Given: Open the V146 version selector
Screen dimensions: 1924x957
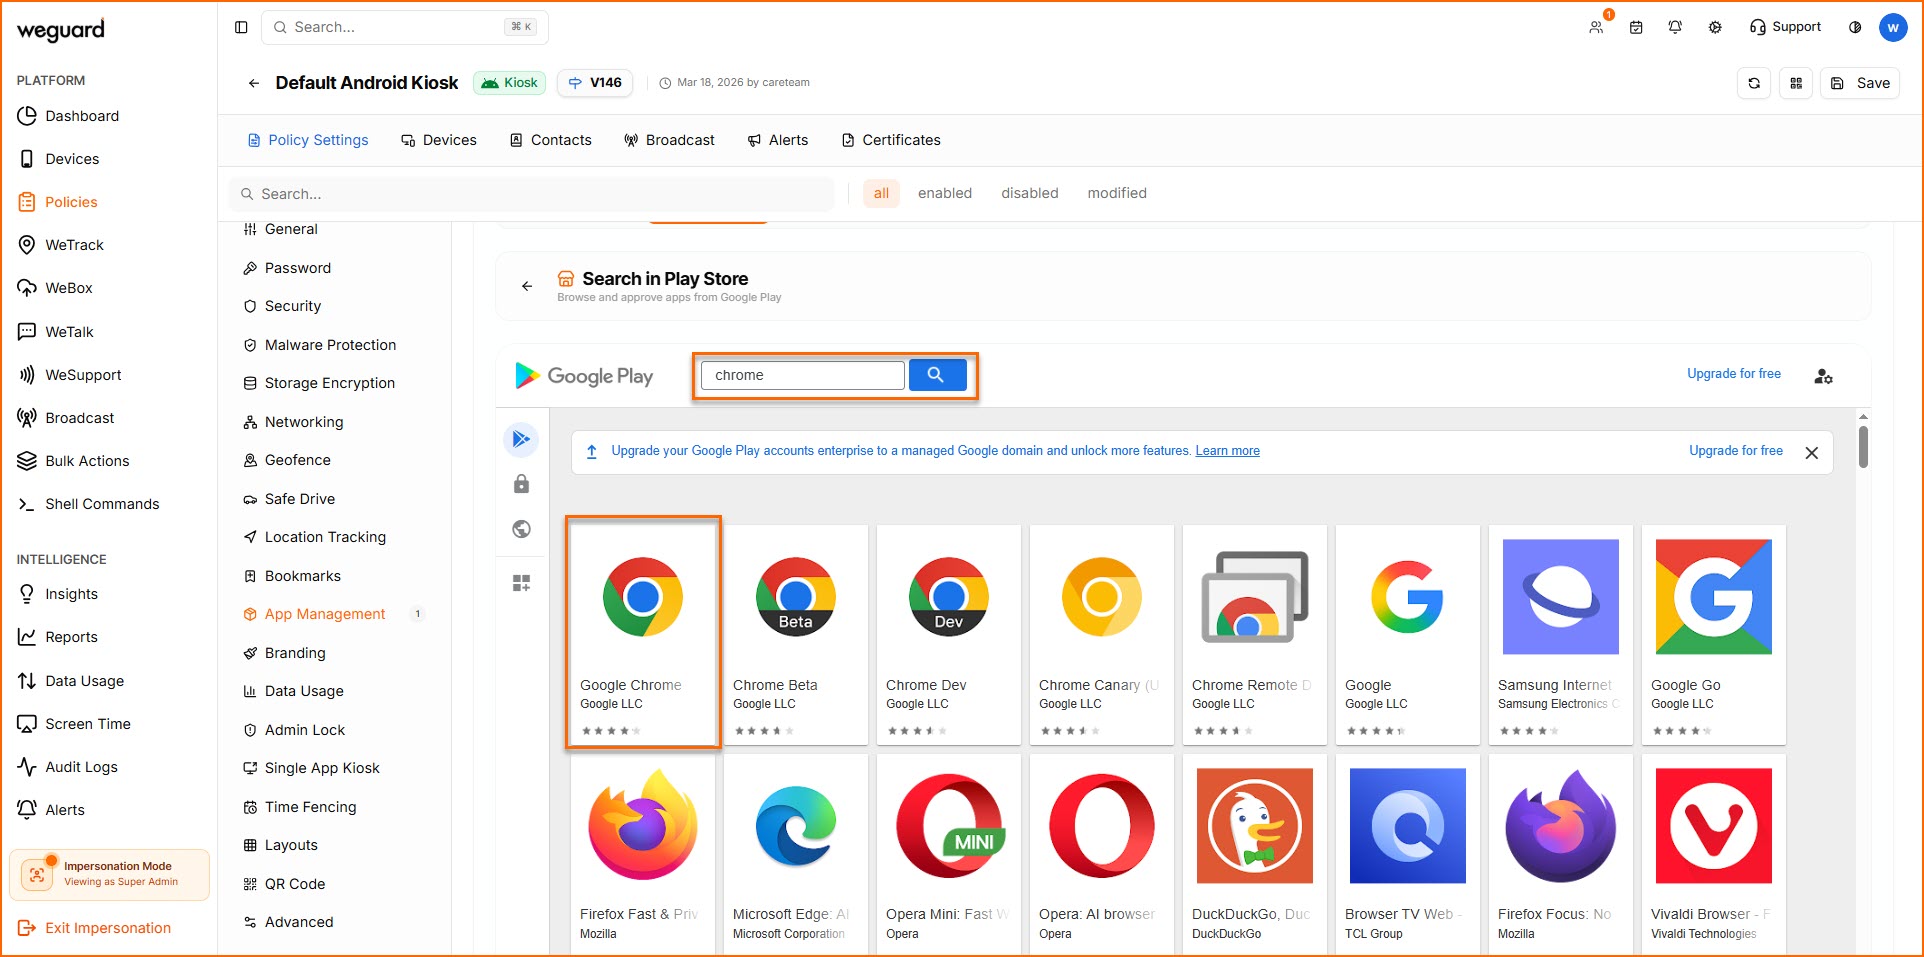Looking at the screenshot, I should pyautogui.click(x=595, y=83).
